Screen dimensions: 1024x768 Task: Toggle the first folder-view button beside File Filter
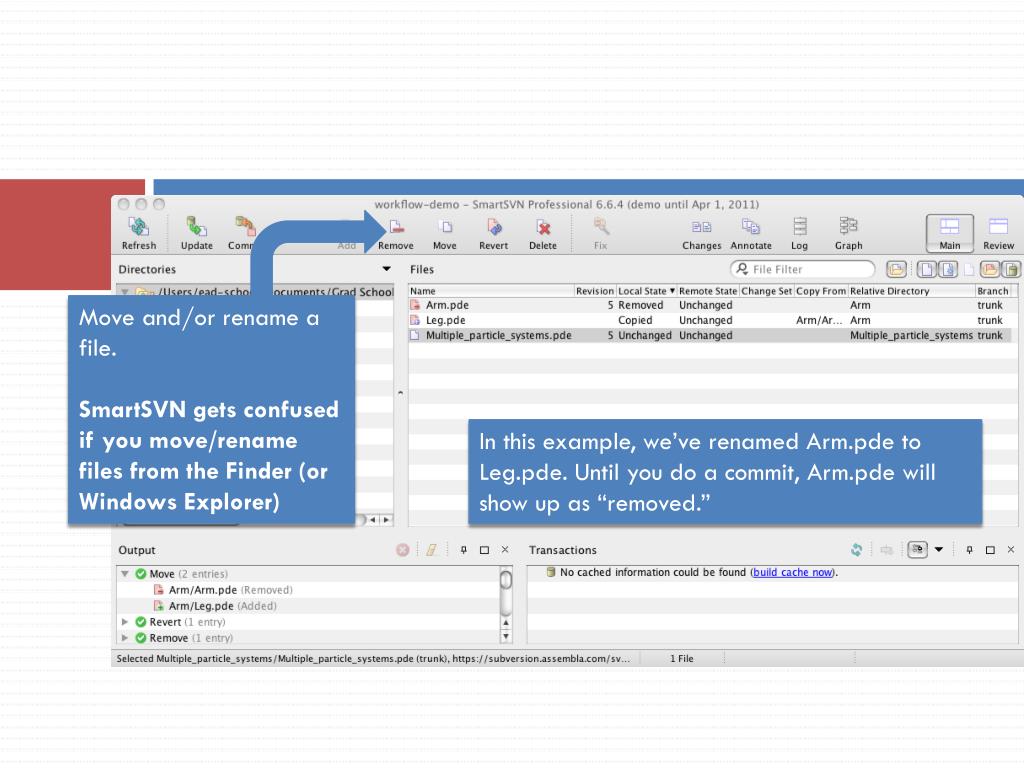896,269
